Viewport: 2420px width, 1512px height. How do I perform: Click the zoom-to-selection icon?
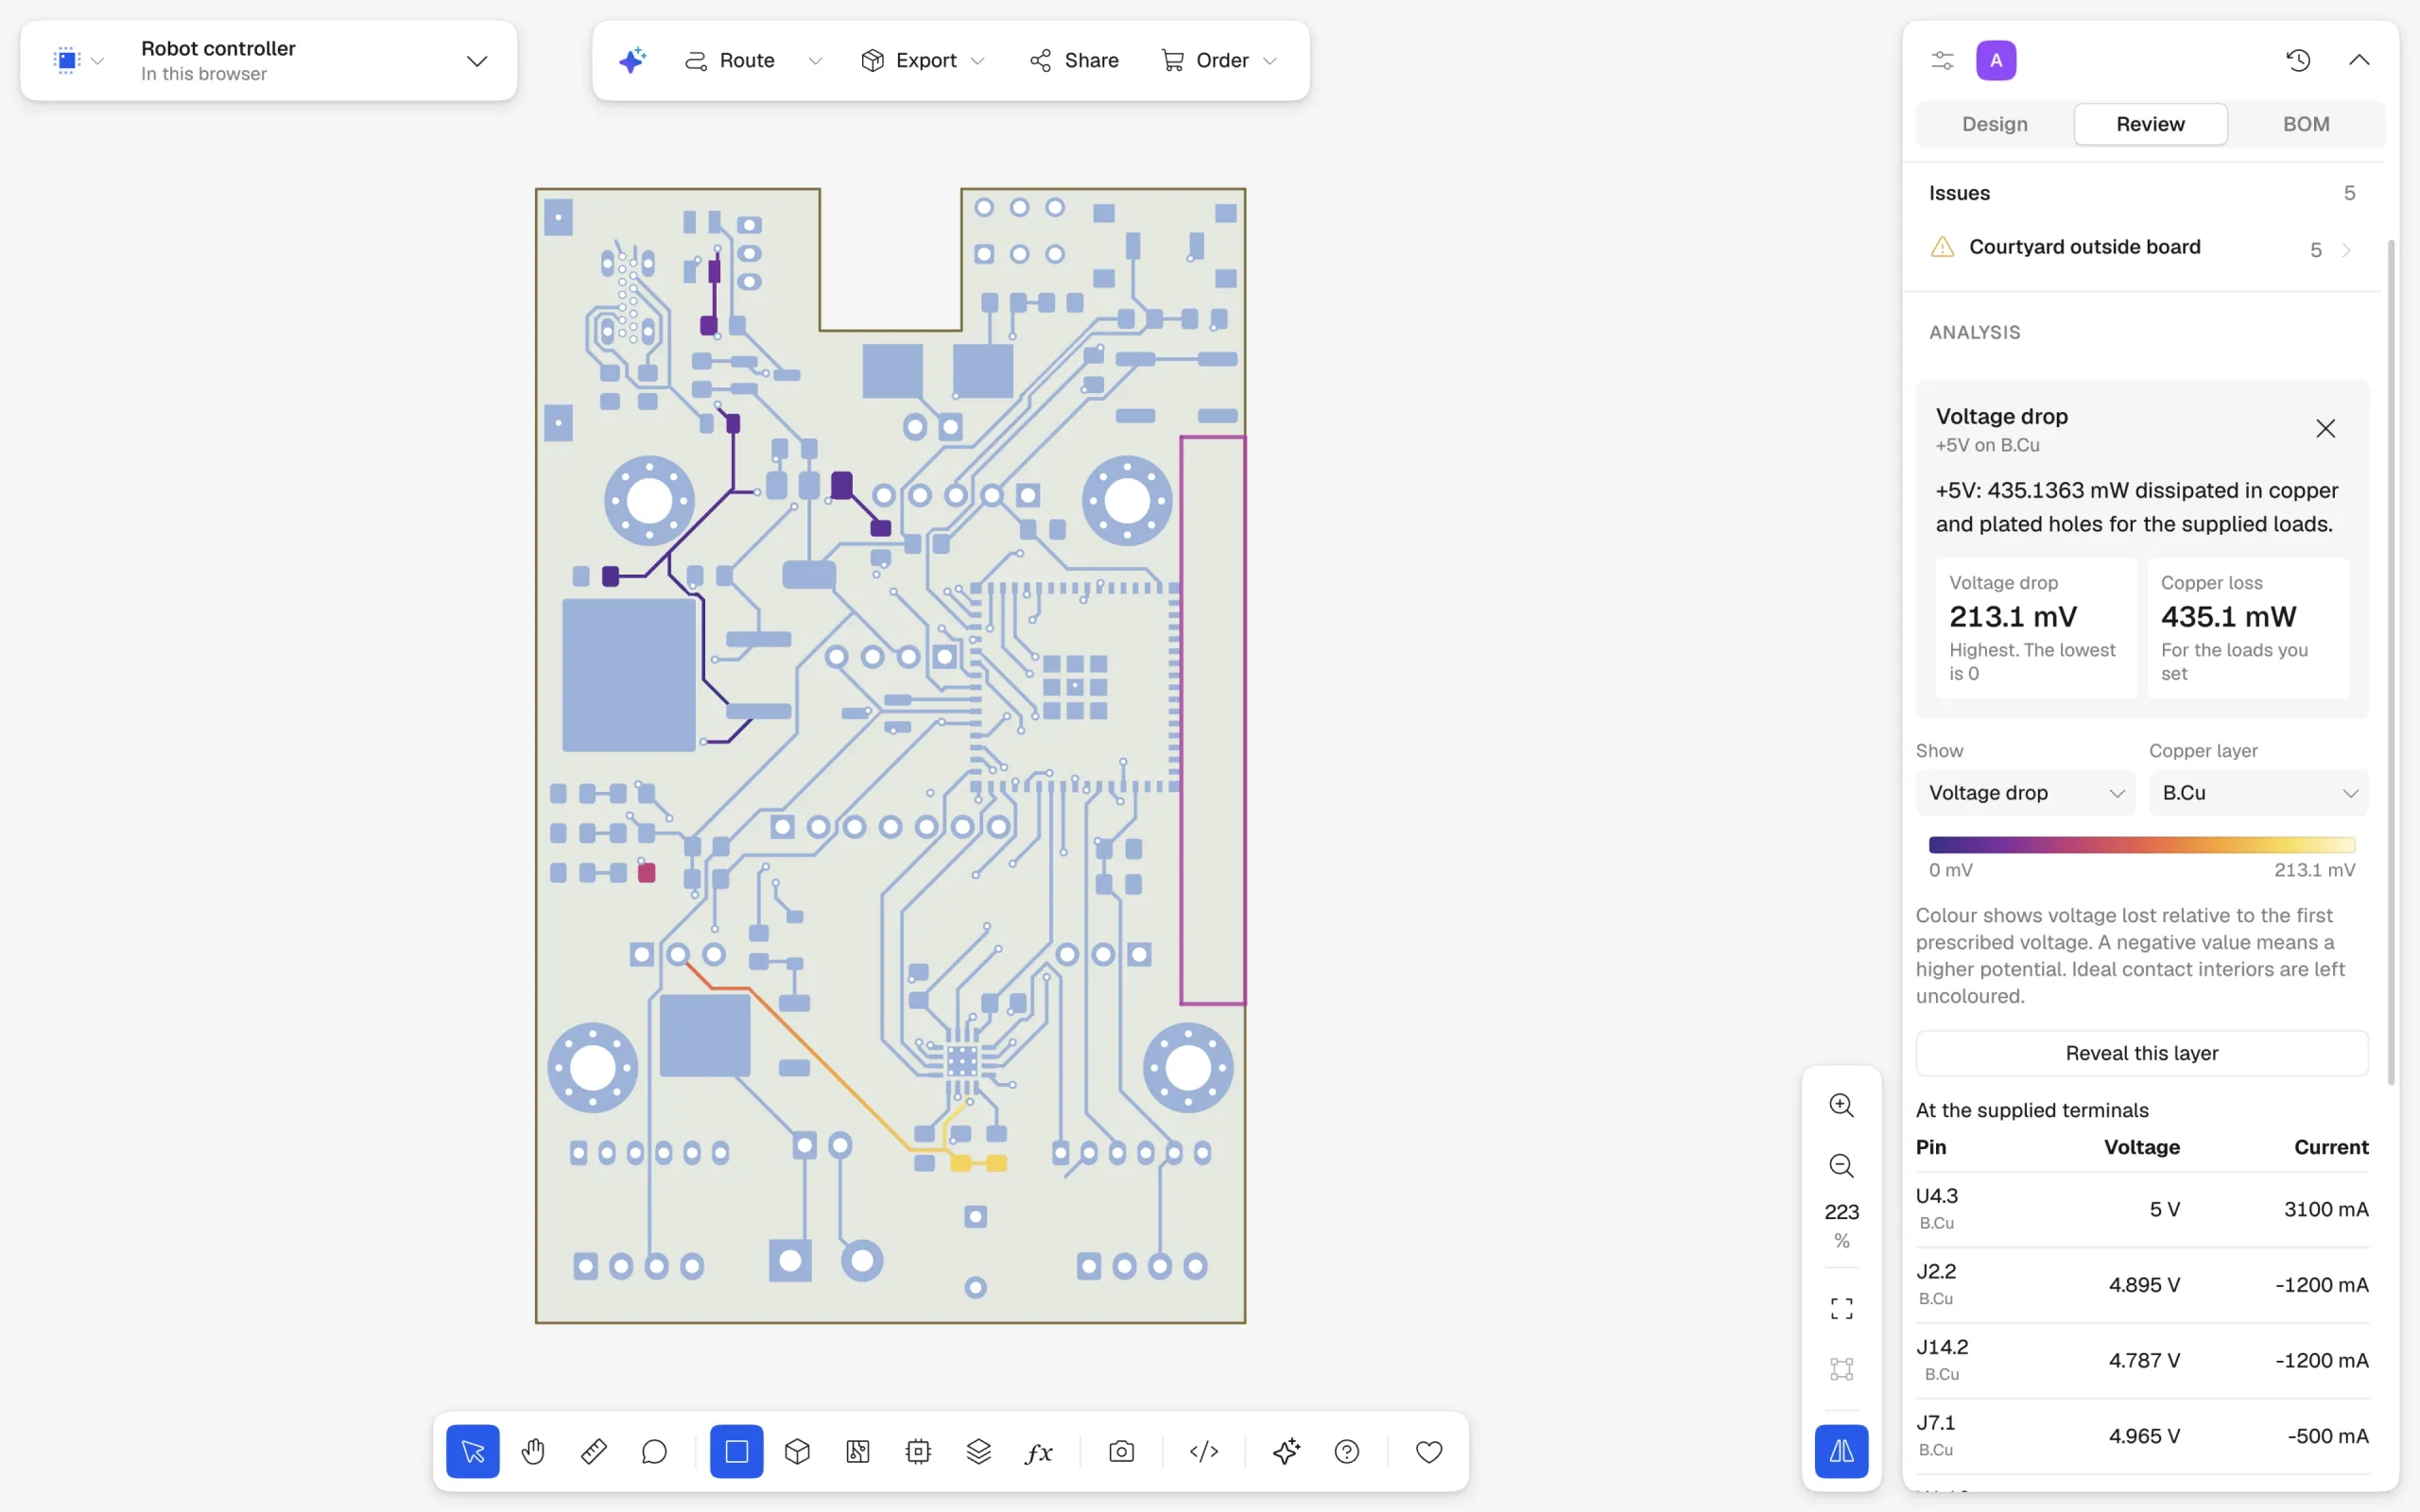[x=1841, y=1369]
